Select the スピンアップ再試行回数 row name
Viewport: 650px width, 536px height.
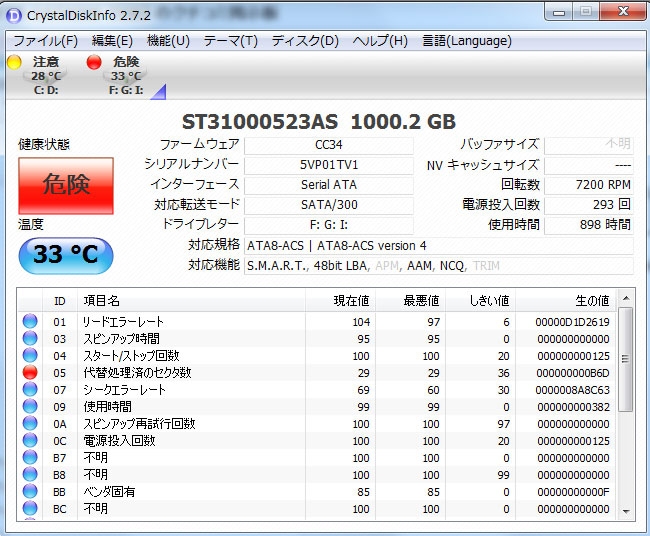coord(139,424)
